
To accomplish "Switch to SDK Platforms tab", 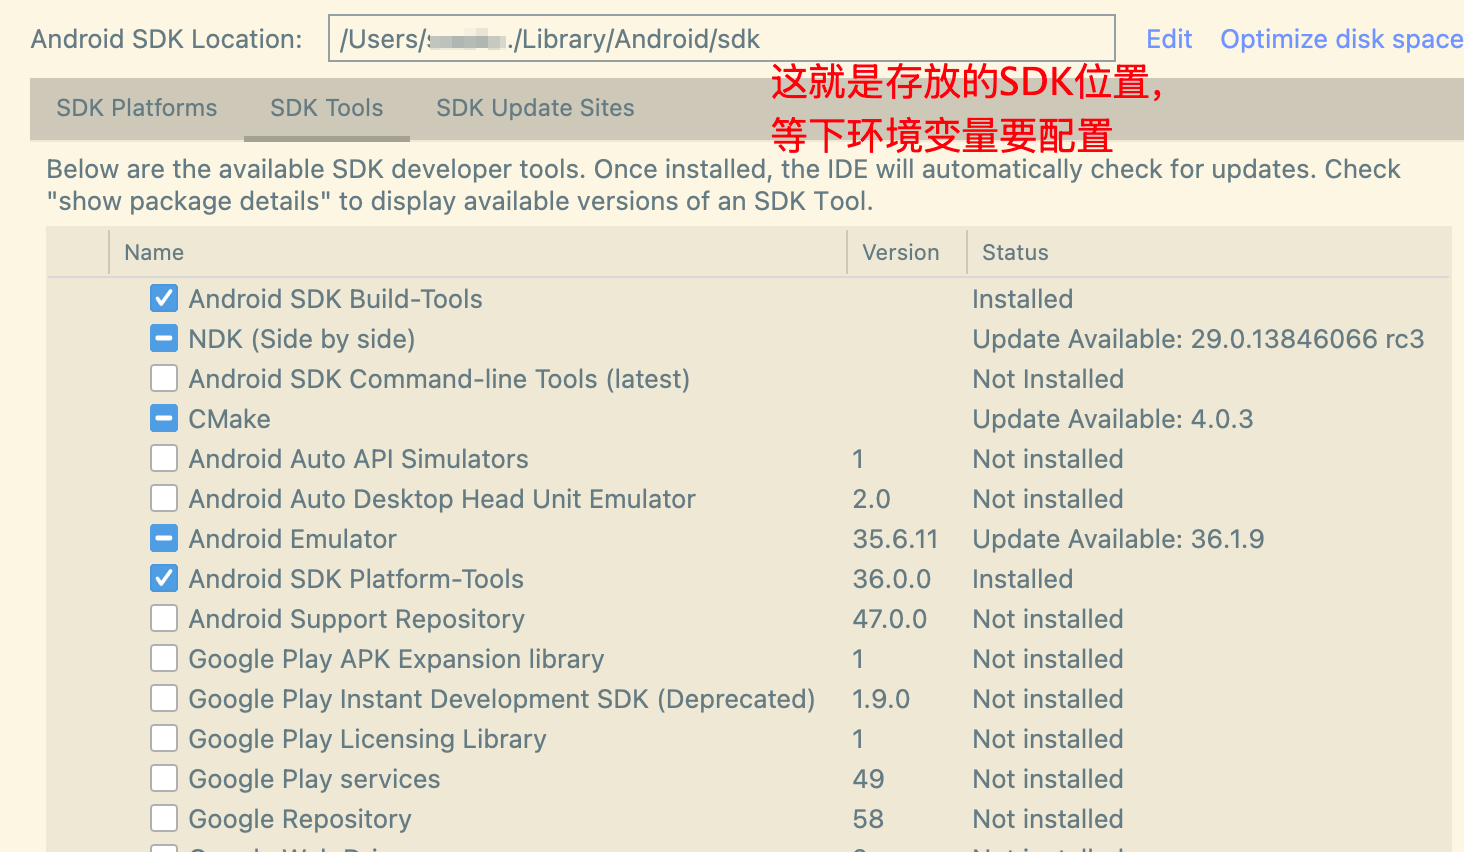I will (x=137, y=108).
